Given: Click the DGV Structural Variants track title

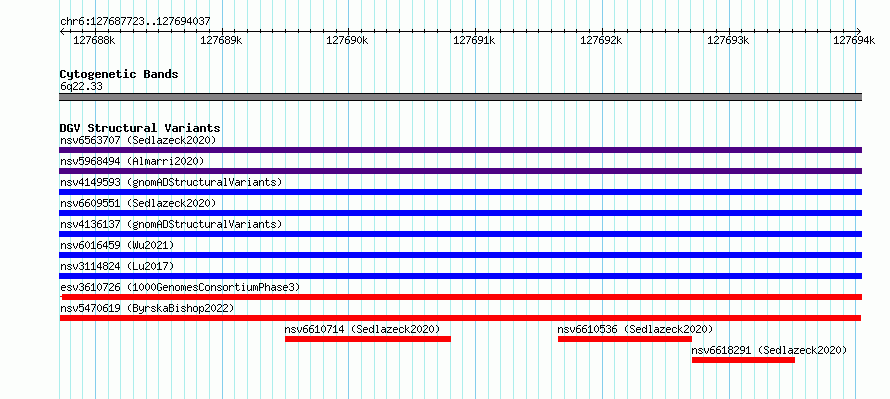Looking at the screenshot, I should pos(140,128).
